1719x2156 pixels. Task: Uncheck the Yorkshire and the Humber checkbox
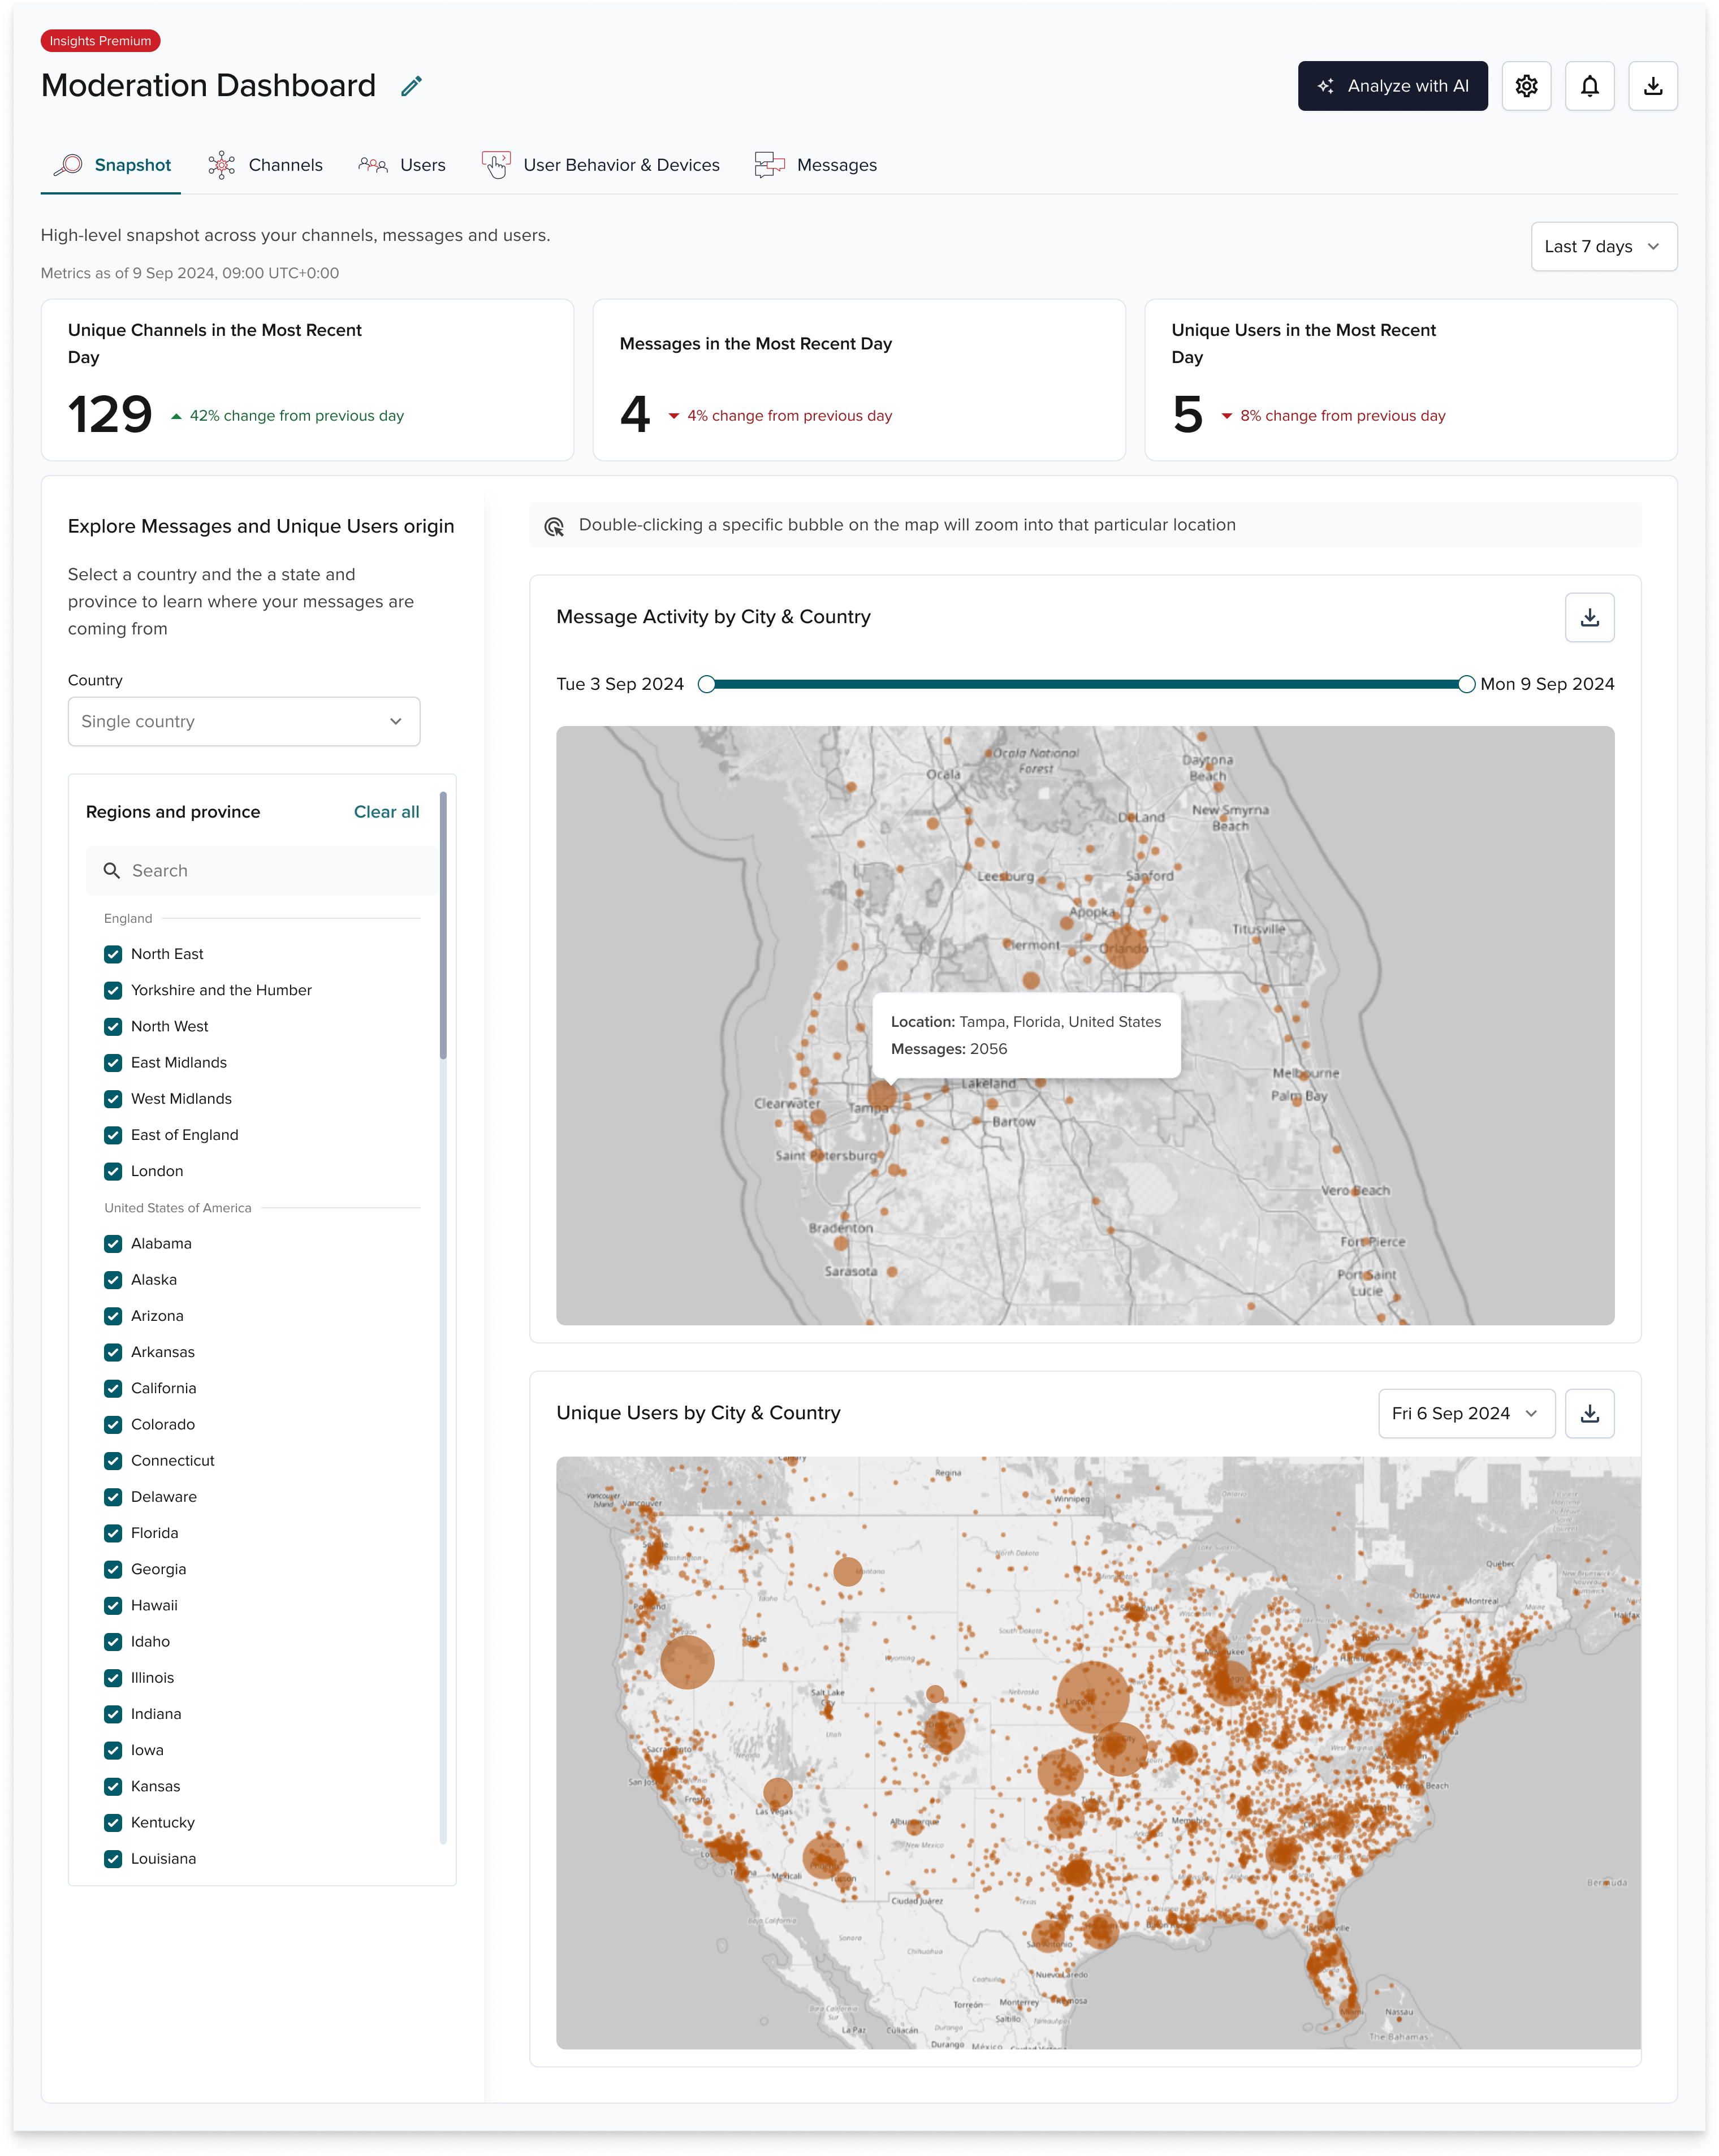pos(113,990)
